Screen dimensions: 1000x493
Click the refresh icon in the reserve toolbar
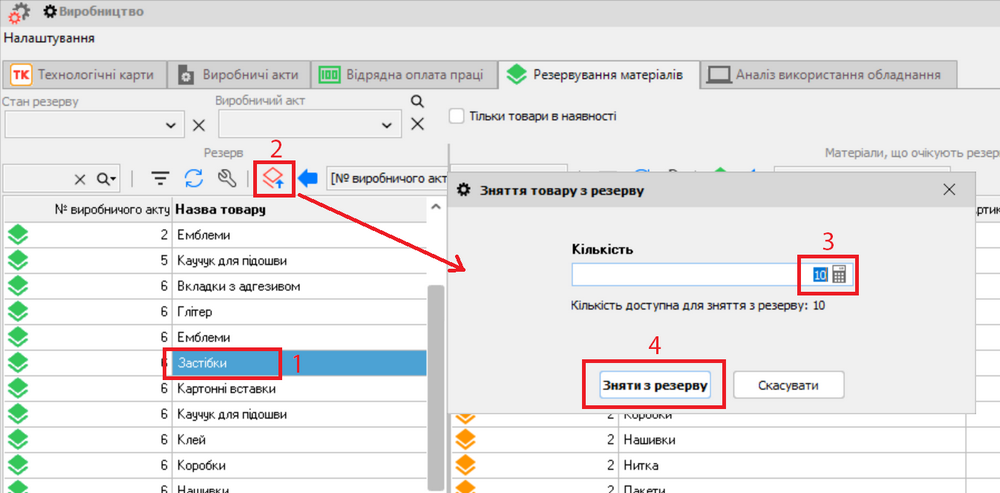coord(194,179)
